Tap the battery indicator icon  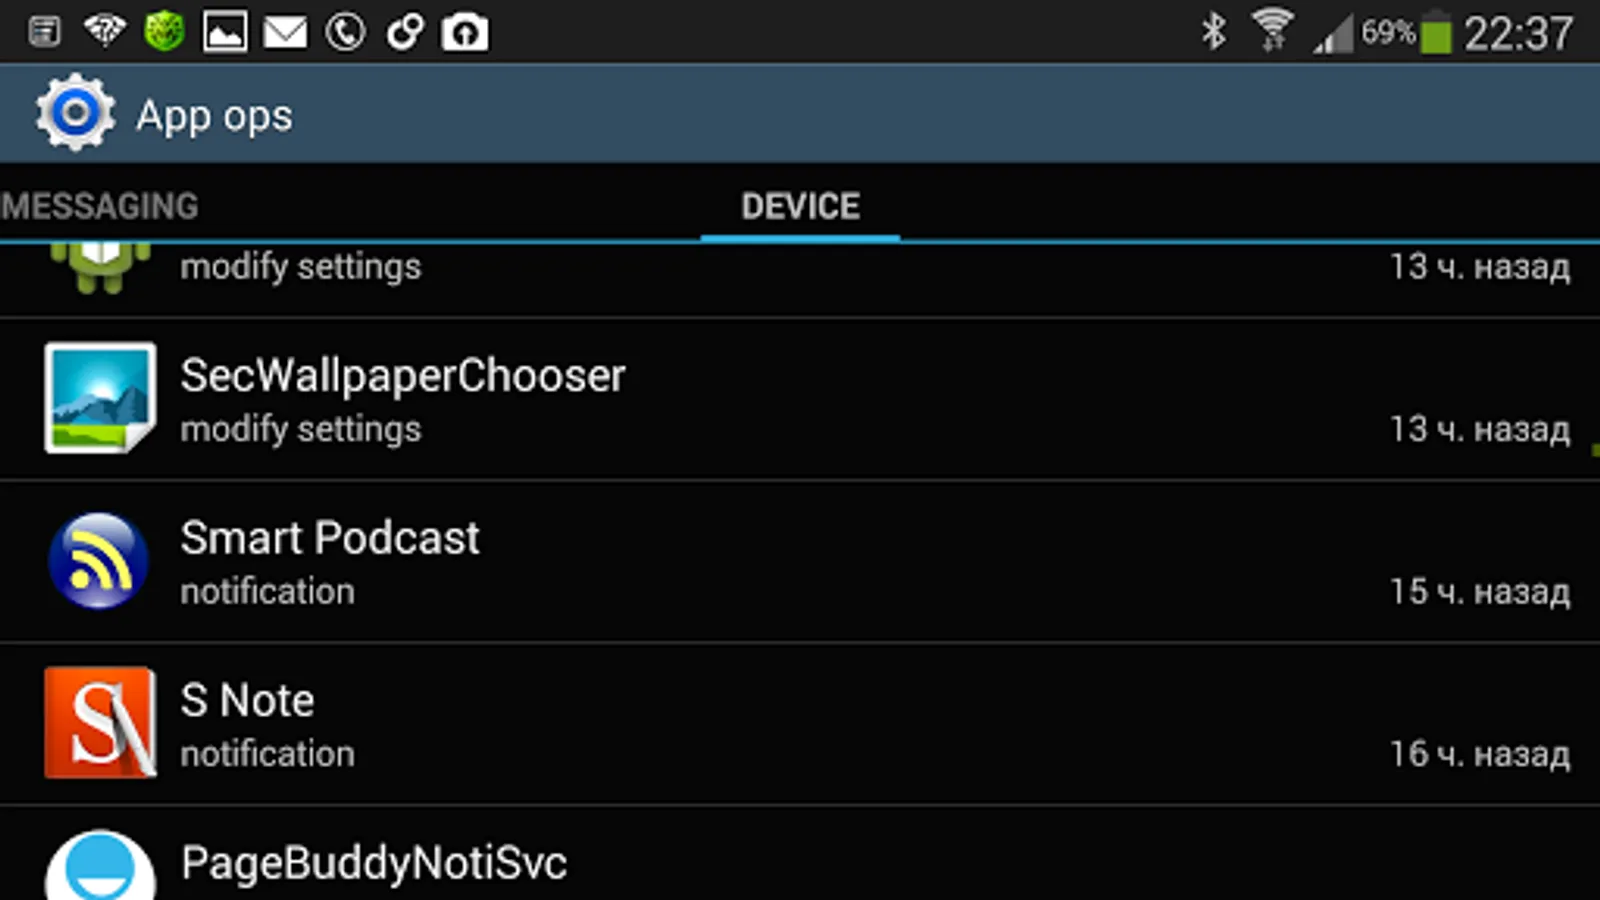click(1436, 34)
